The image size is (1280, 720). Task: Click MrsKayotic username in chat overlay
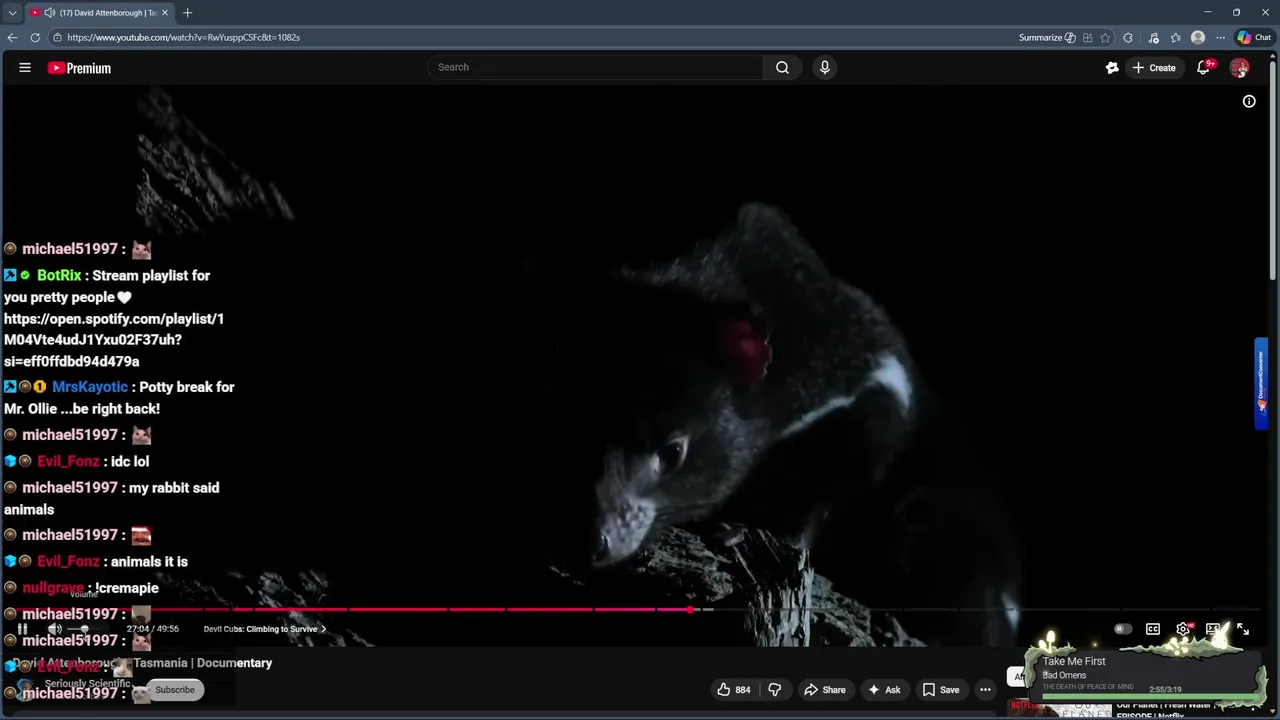click(90, 387)
